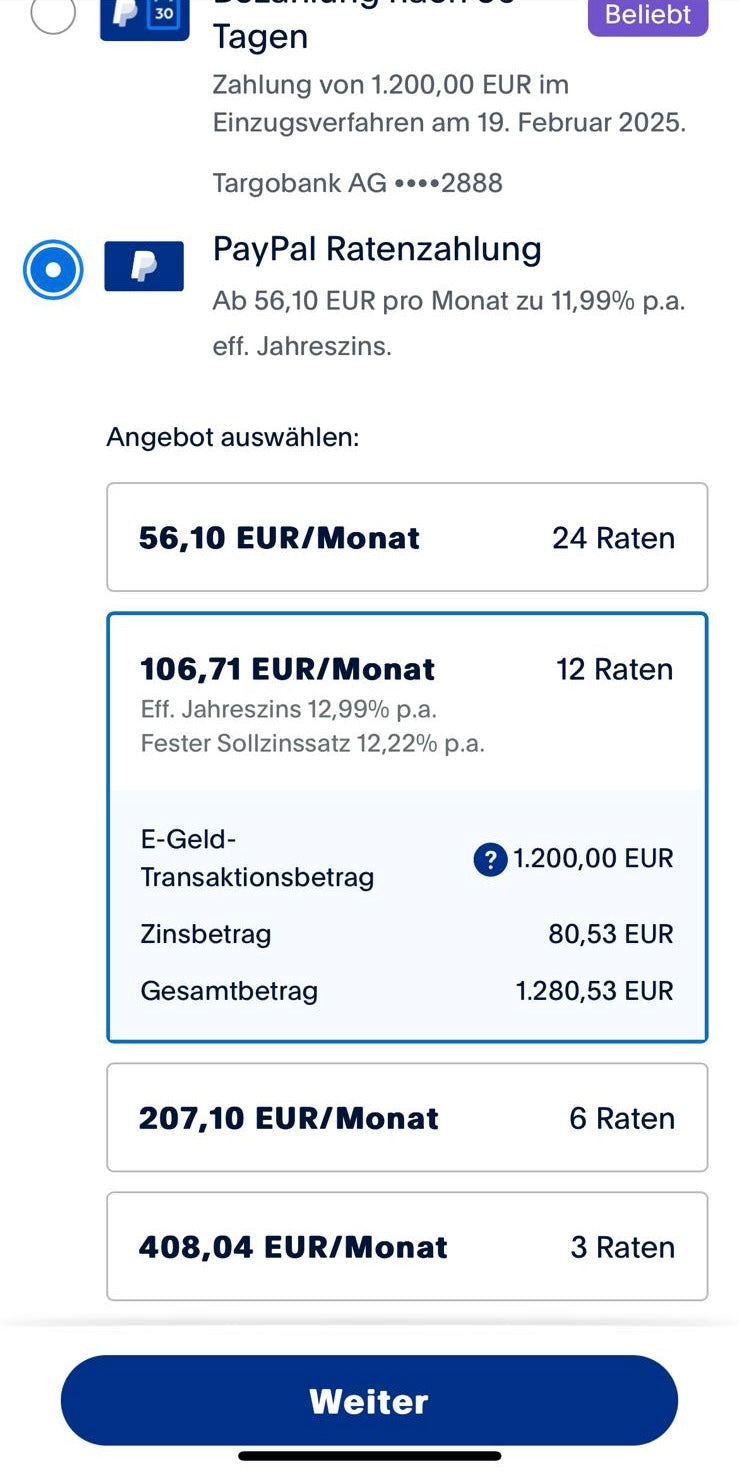Click the Gesamtbetrag 1.280,53 EUR row
Screen dimensions: 739x1475
[407, 991]
